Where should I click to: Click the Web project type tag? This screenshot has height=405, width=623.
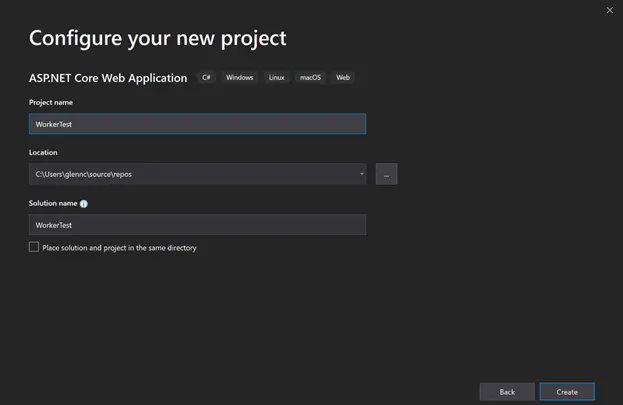[x=343, y=78]
